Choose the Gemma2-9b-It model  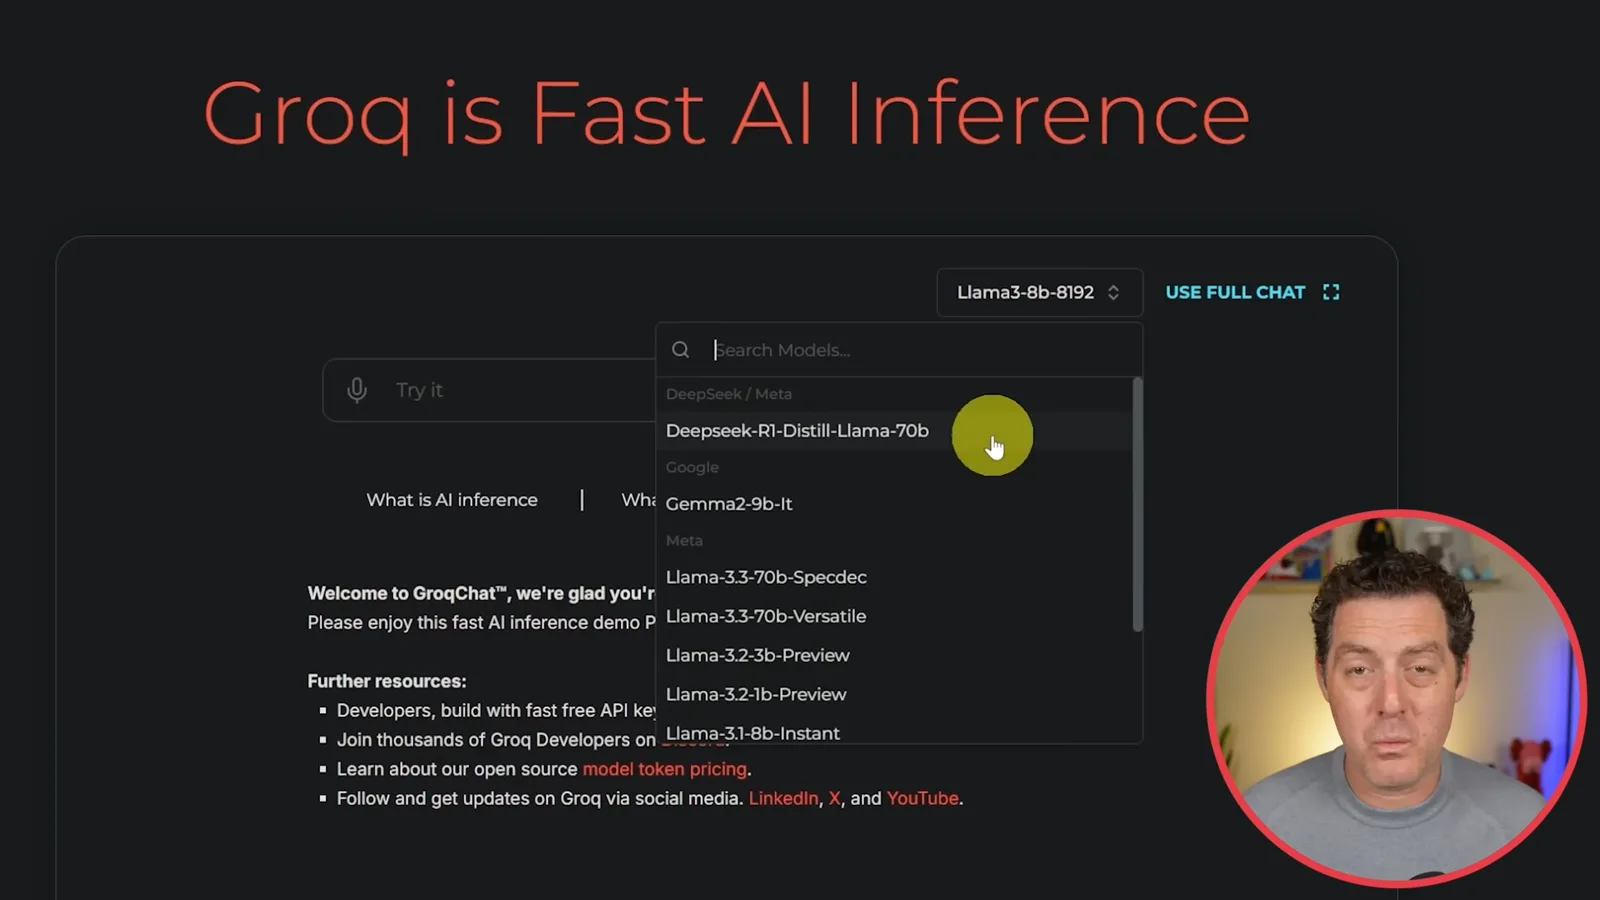pos(895,504)
